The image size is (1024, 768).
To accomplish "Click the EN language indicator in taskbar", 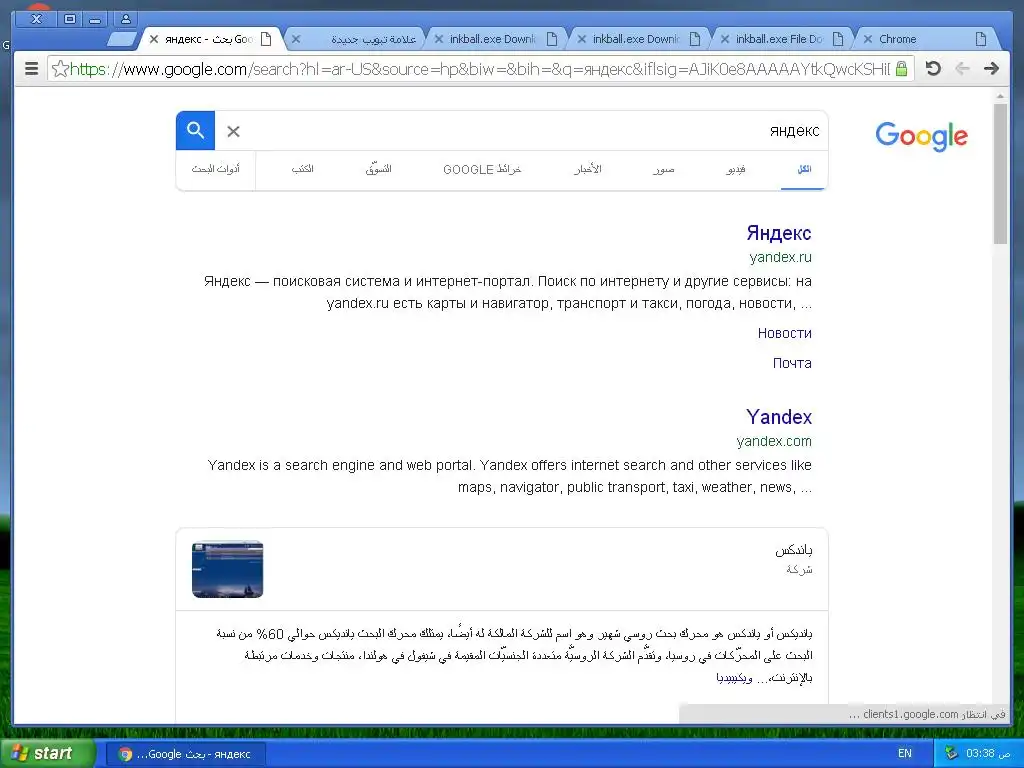I will [904, 753].
